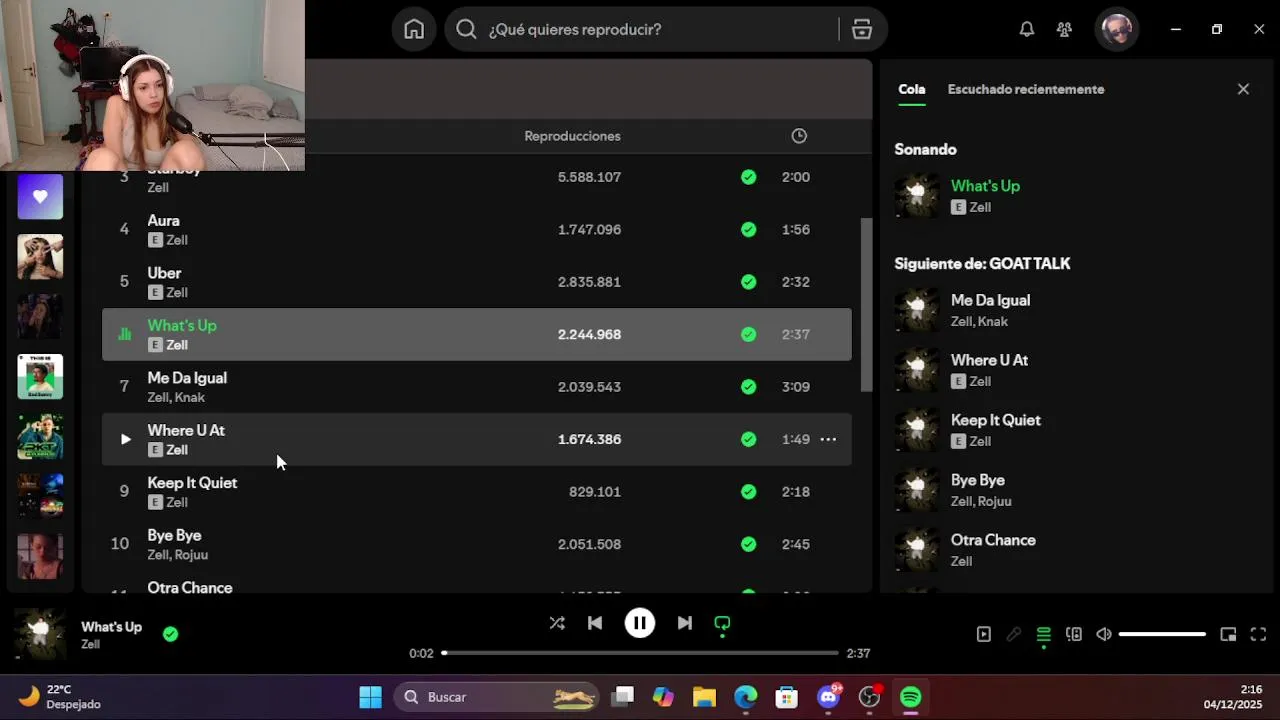Open lyrics microphone icon

(x=1014, y=634)
